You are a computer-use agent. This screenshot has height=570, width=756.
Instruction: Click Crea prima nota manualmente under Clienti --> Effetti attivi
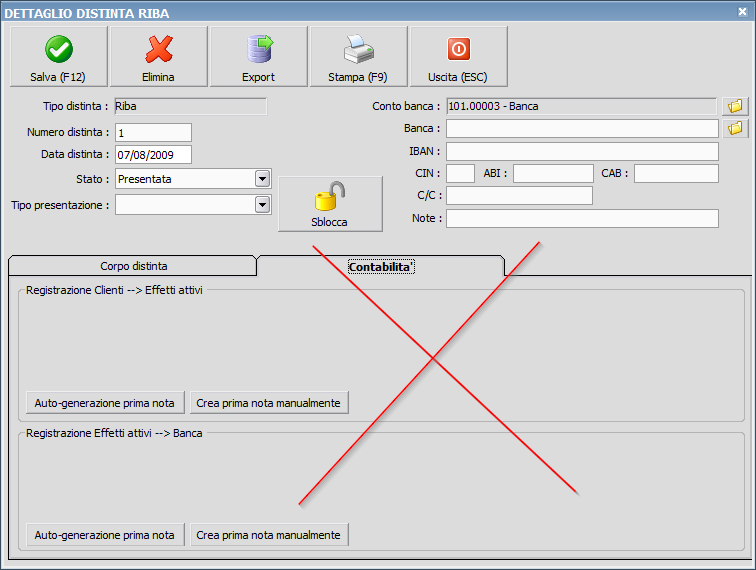pos(269,403)
